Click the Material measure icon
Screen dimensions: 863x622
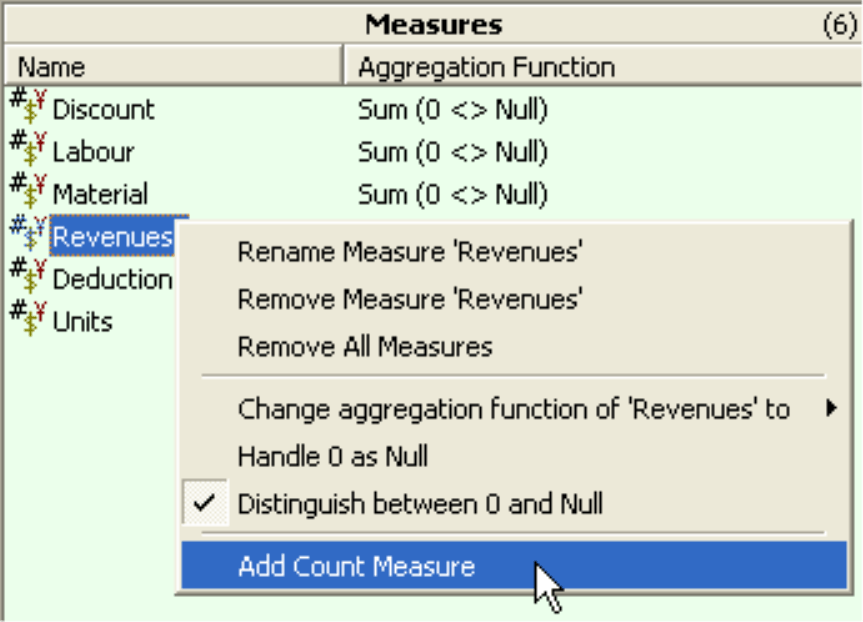[x=28, y=191]
